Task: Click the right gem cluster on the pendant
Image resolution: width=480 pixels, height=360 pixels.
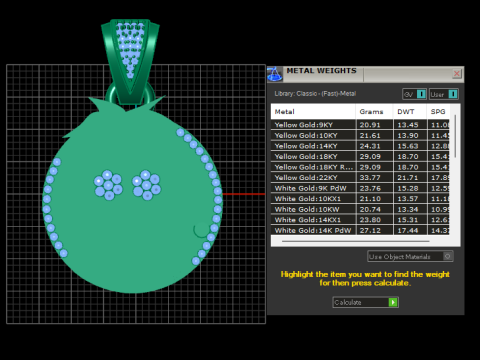Action: point(146,185)
